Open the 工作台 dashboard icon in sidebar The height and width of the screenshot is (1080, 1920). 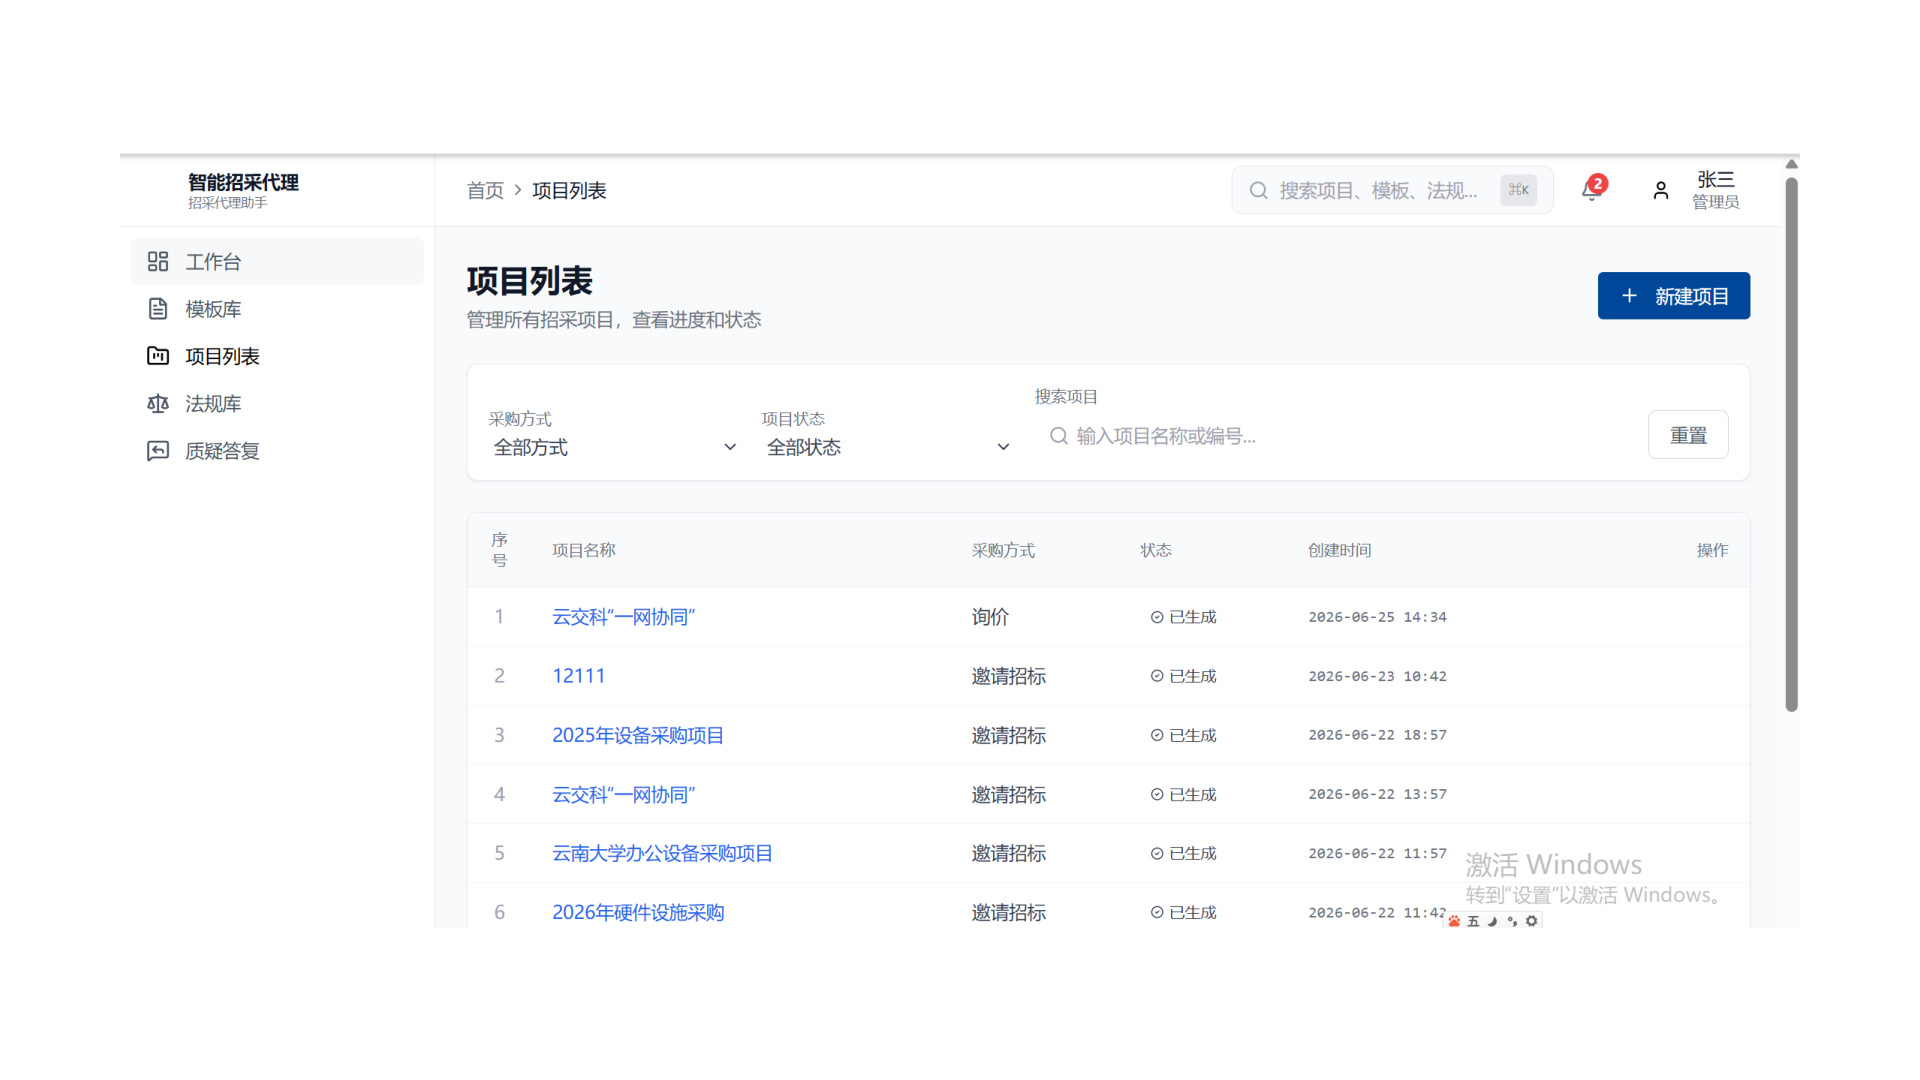[x=158, y=262]
